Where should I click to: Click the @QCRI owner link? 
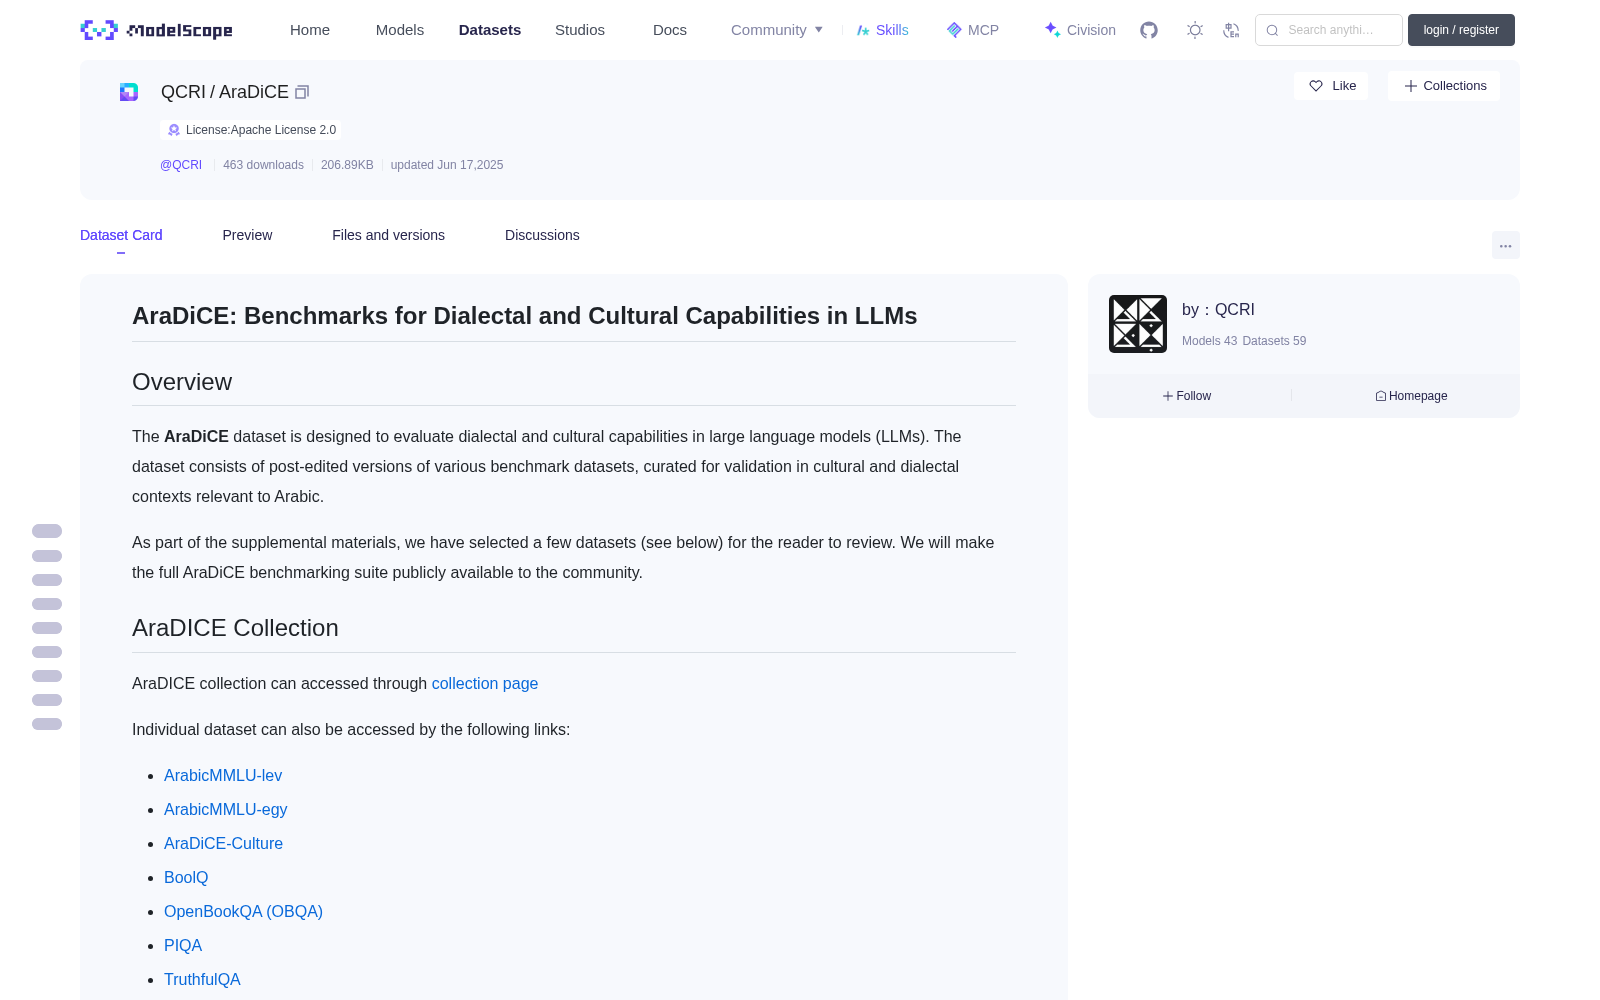181,165
